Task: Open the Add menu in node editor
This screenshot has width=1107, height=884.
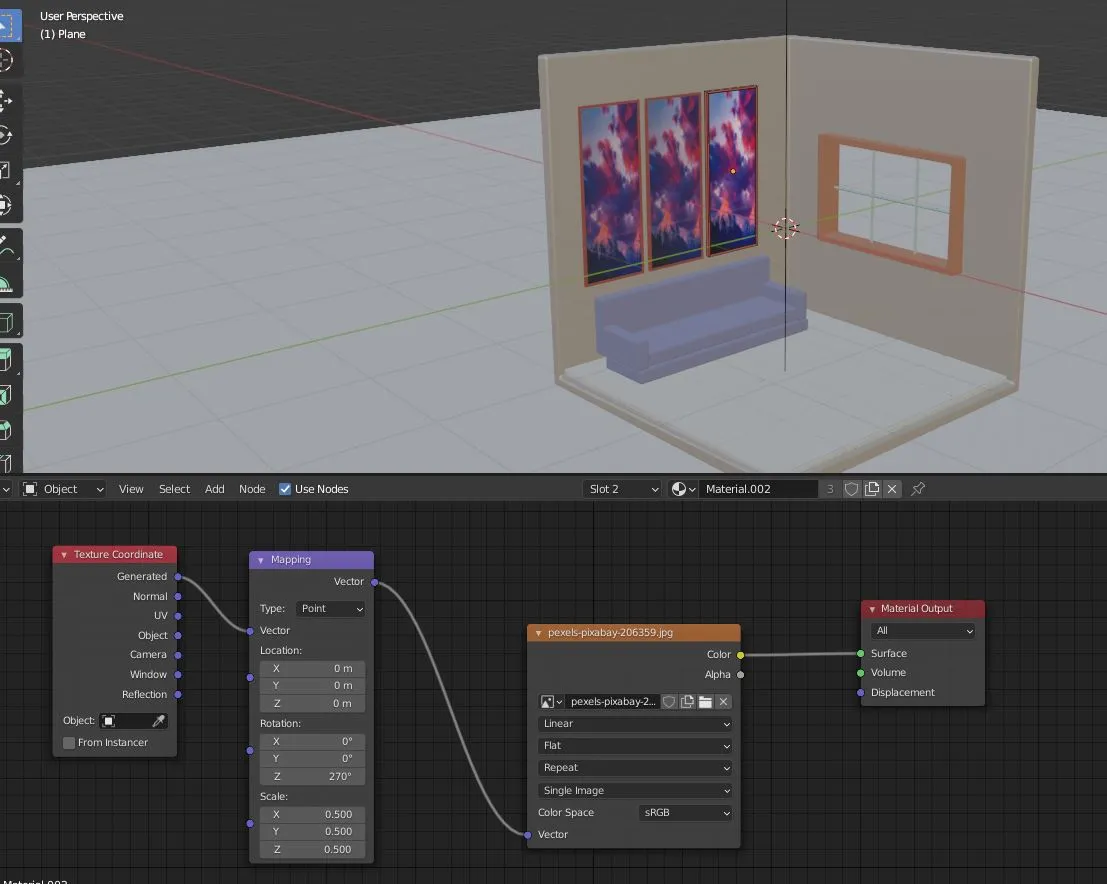Action: click(215, 489)
